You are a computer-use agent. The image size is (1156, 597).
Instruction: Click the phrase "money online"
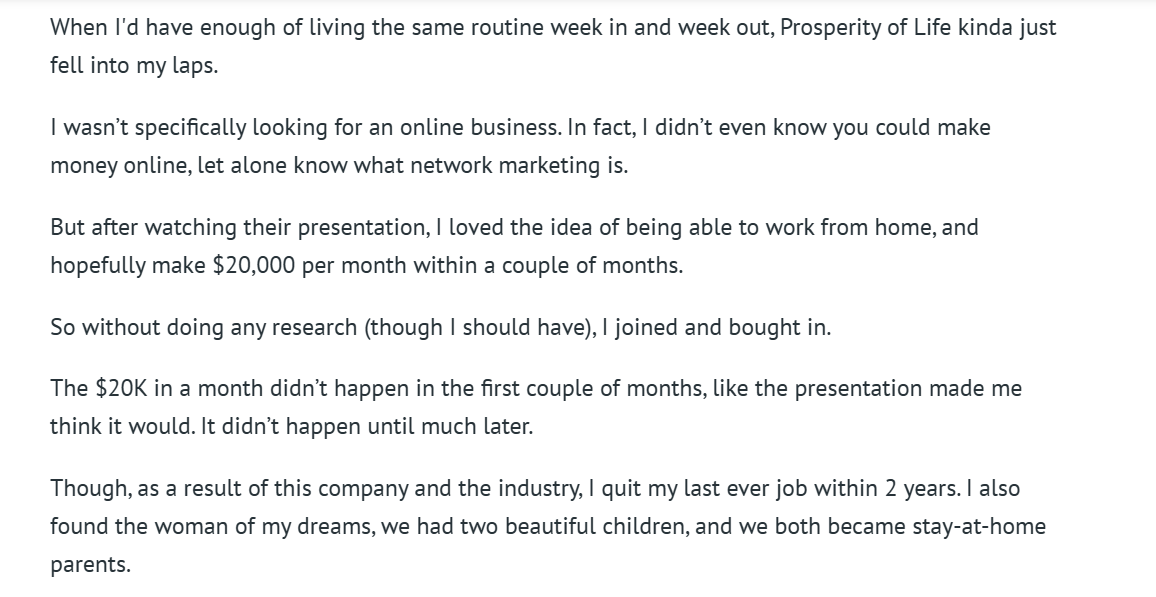(x=118, y=165)
